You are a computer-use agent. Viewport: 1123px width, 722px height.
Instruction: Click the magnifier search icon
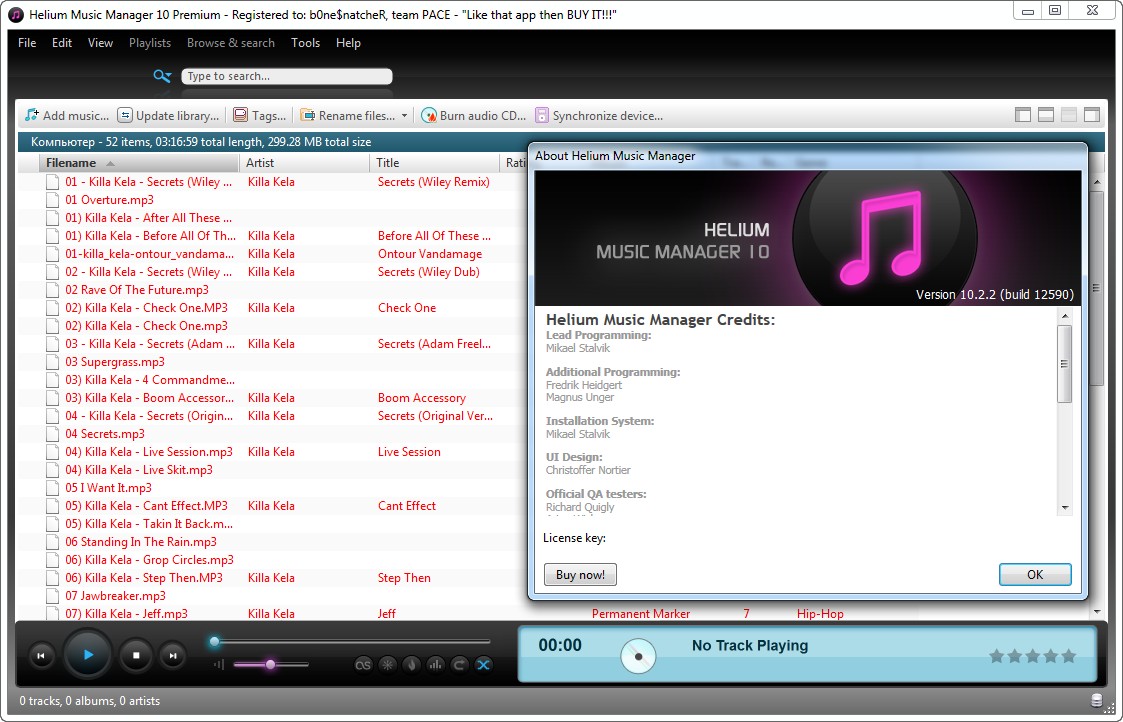[163, 76]
